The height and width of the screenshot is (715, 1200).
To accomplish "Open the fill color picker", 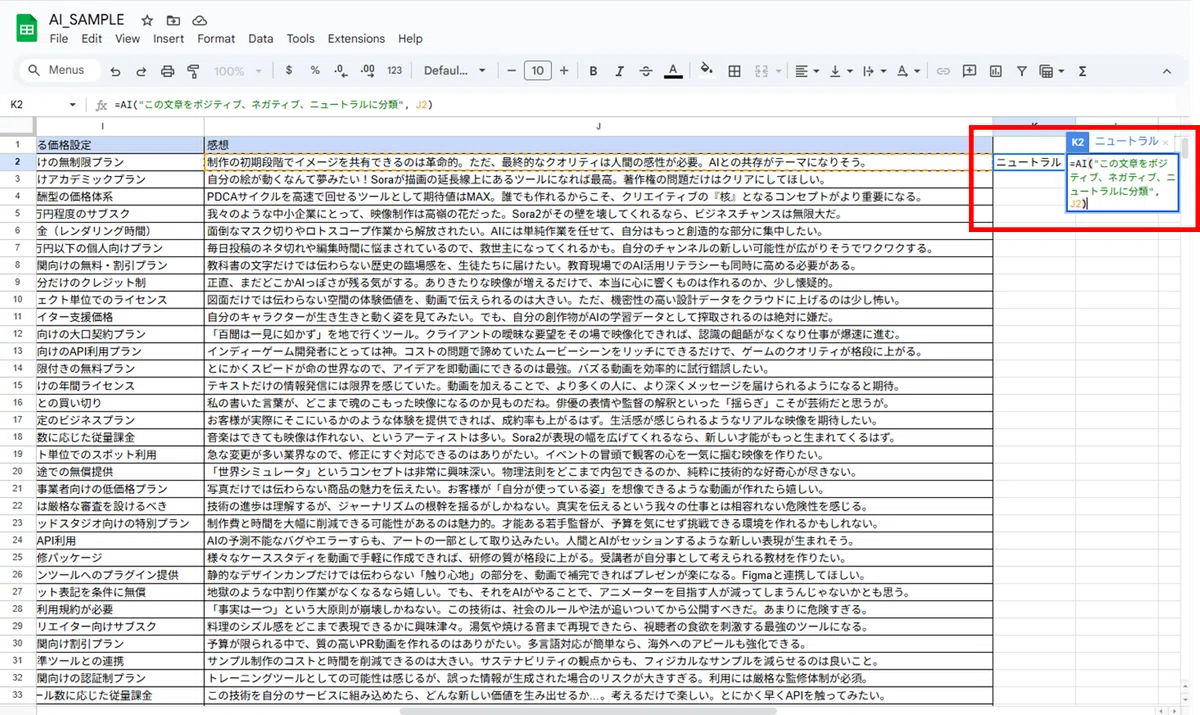I will click(707, 71).
